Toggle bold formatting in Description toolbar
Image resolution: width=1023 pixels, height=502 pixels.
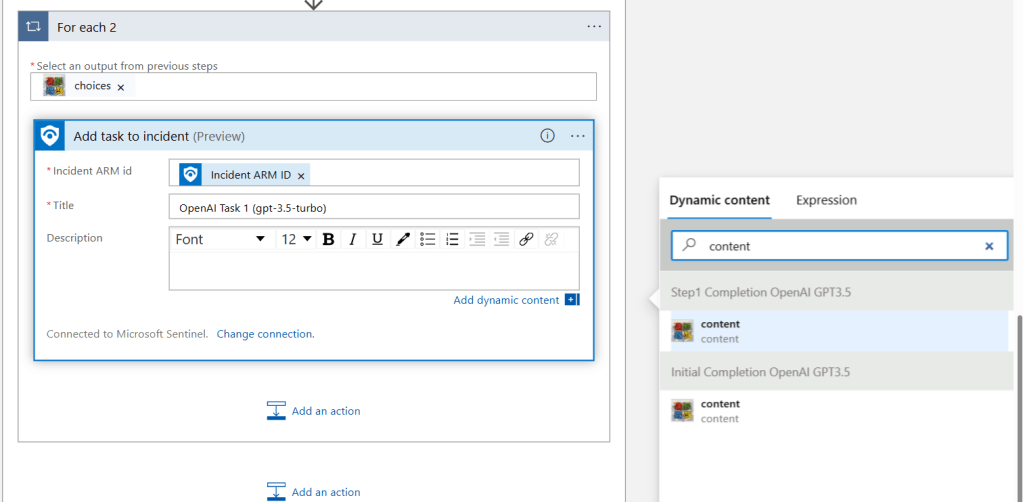328,239
